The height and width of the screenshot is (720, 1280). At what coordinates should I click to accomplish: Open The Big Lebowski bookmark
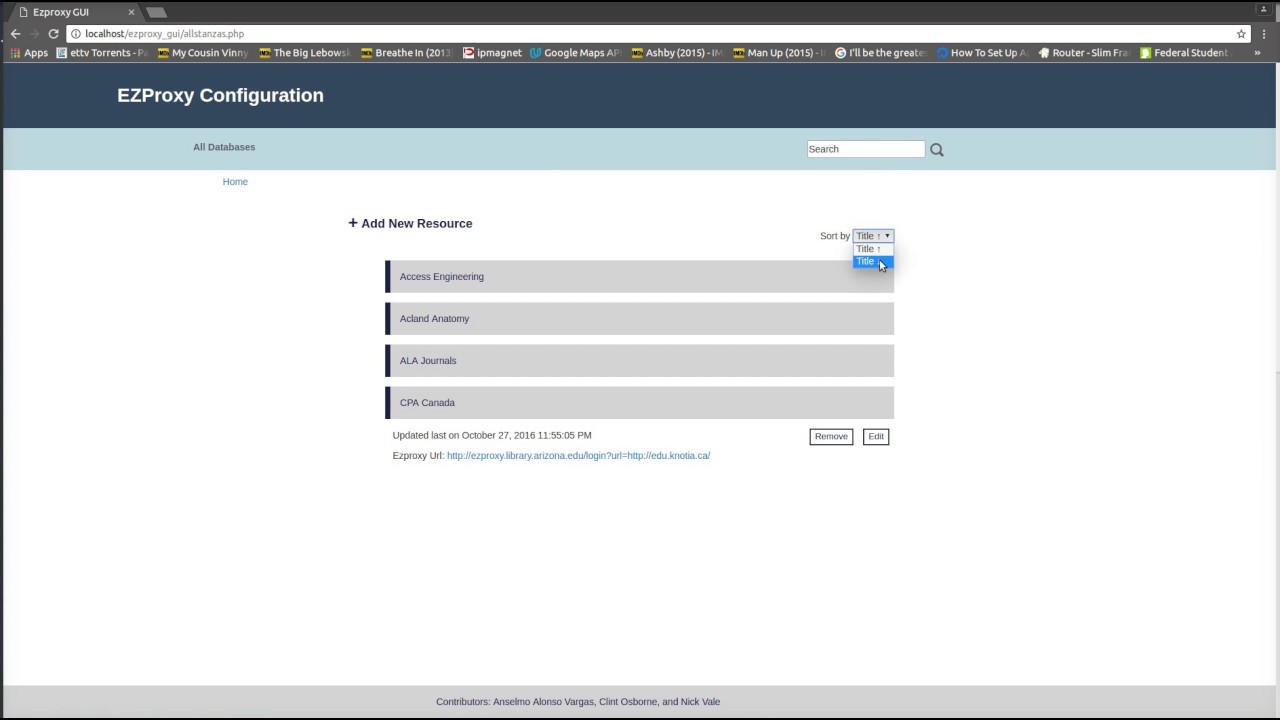(305, 53)
